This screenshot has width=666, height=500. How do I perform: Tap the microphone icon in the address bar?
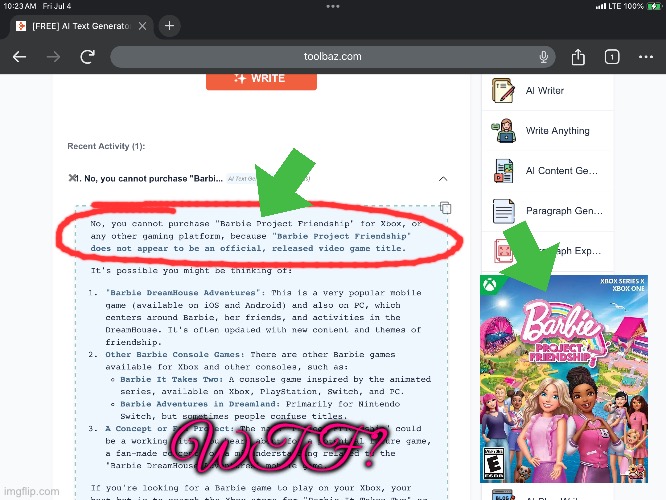543,56
